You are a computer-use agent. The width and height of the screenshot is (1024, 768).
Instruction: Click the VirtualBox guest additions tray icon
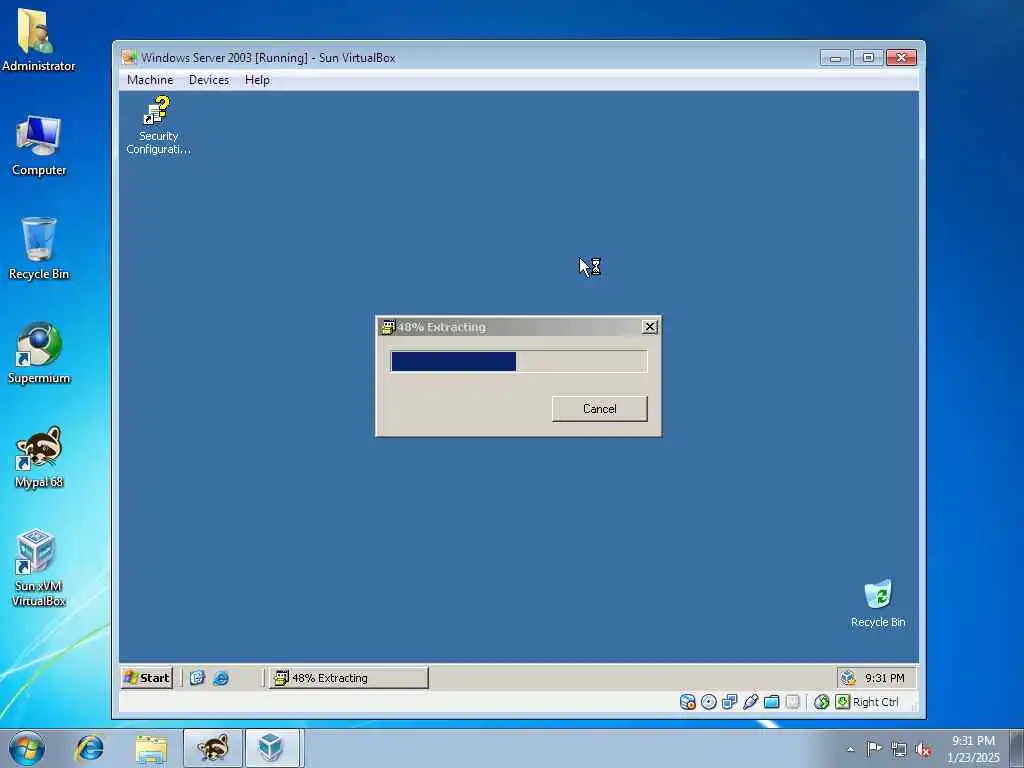(x=848, y=678)
